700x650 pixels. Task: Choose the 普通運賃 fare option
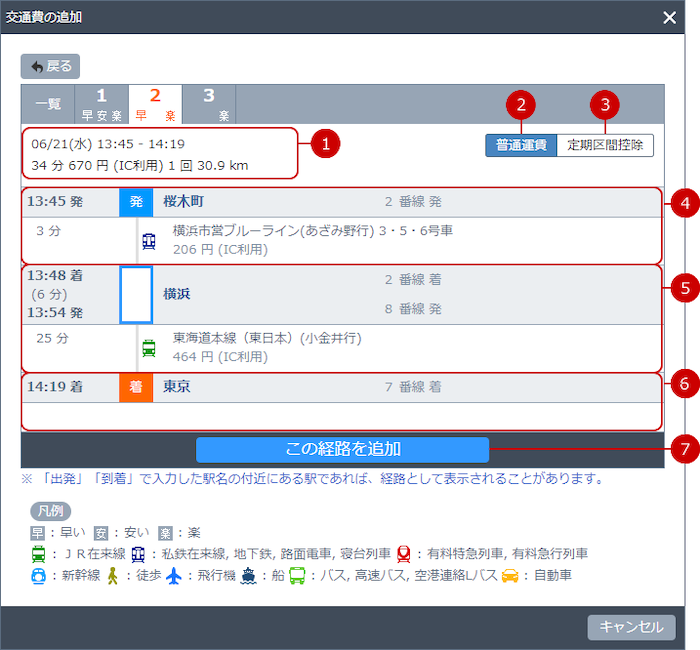(x=521, y=145)
